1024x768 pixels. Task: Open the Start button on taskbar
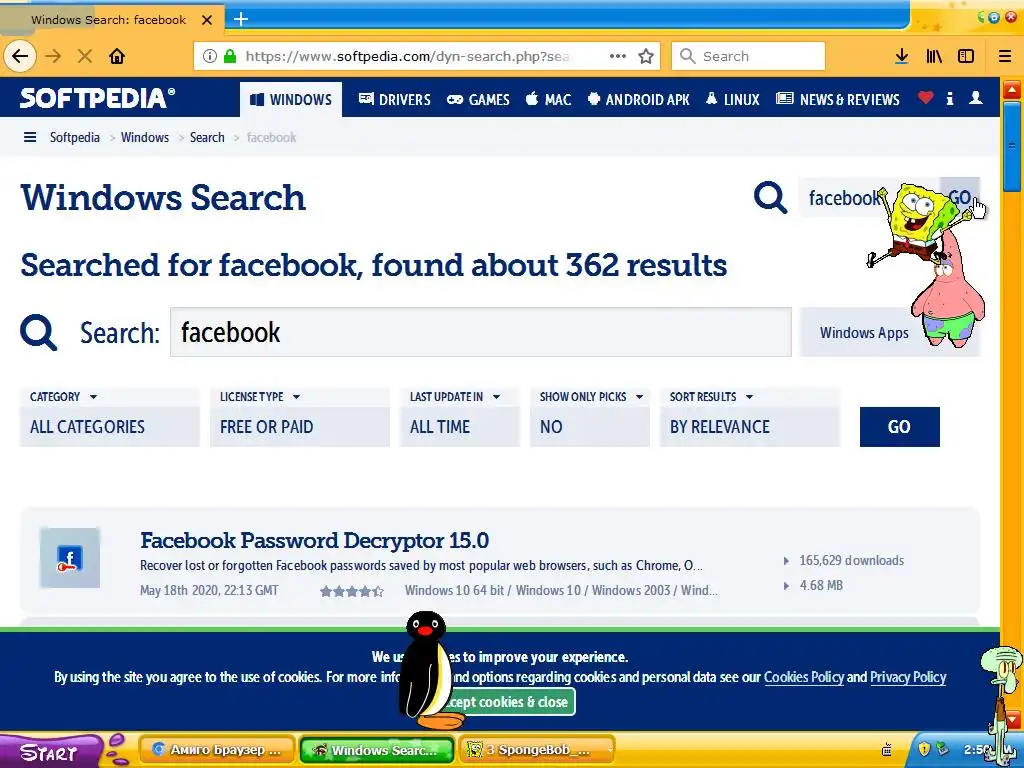tap(50, 751)
